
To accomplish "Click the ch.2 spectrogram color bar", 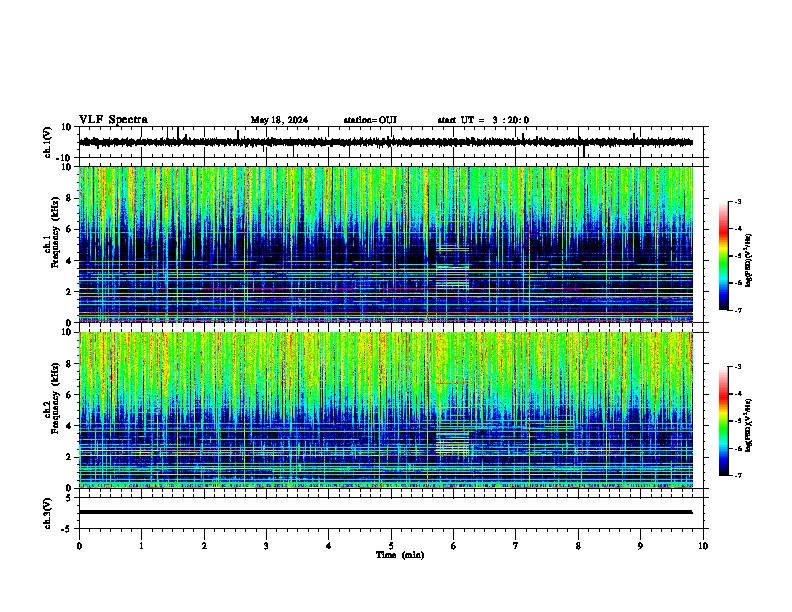I will (x=723, y=421).
